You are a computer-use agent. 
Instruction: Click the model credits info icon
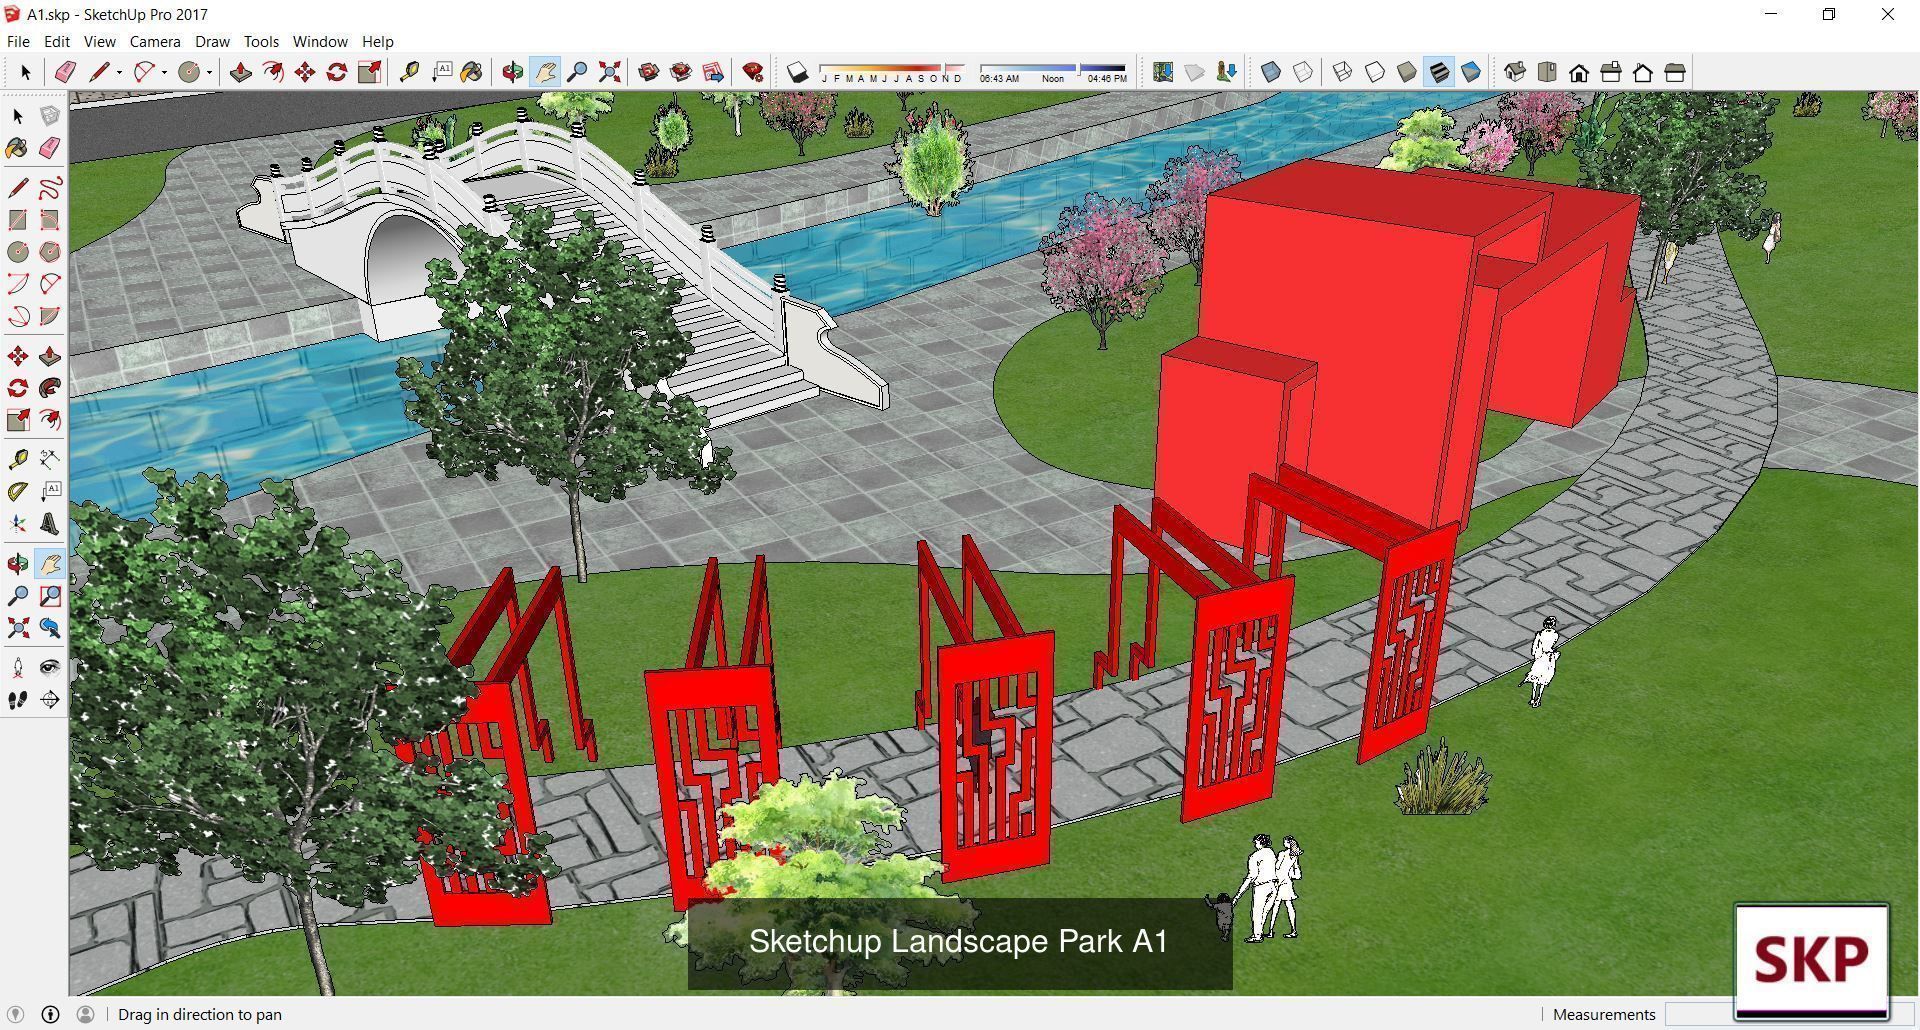50,1014
